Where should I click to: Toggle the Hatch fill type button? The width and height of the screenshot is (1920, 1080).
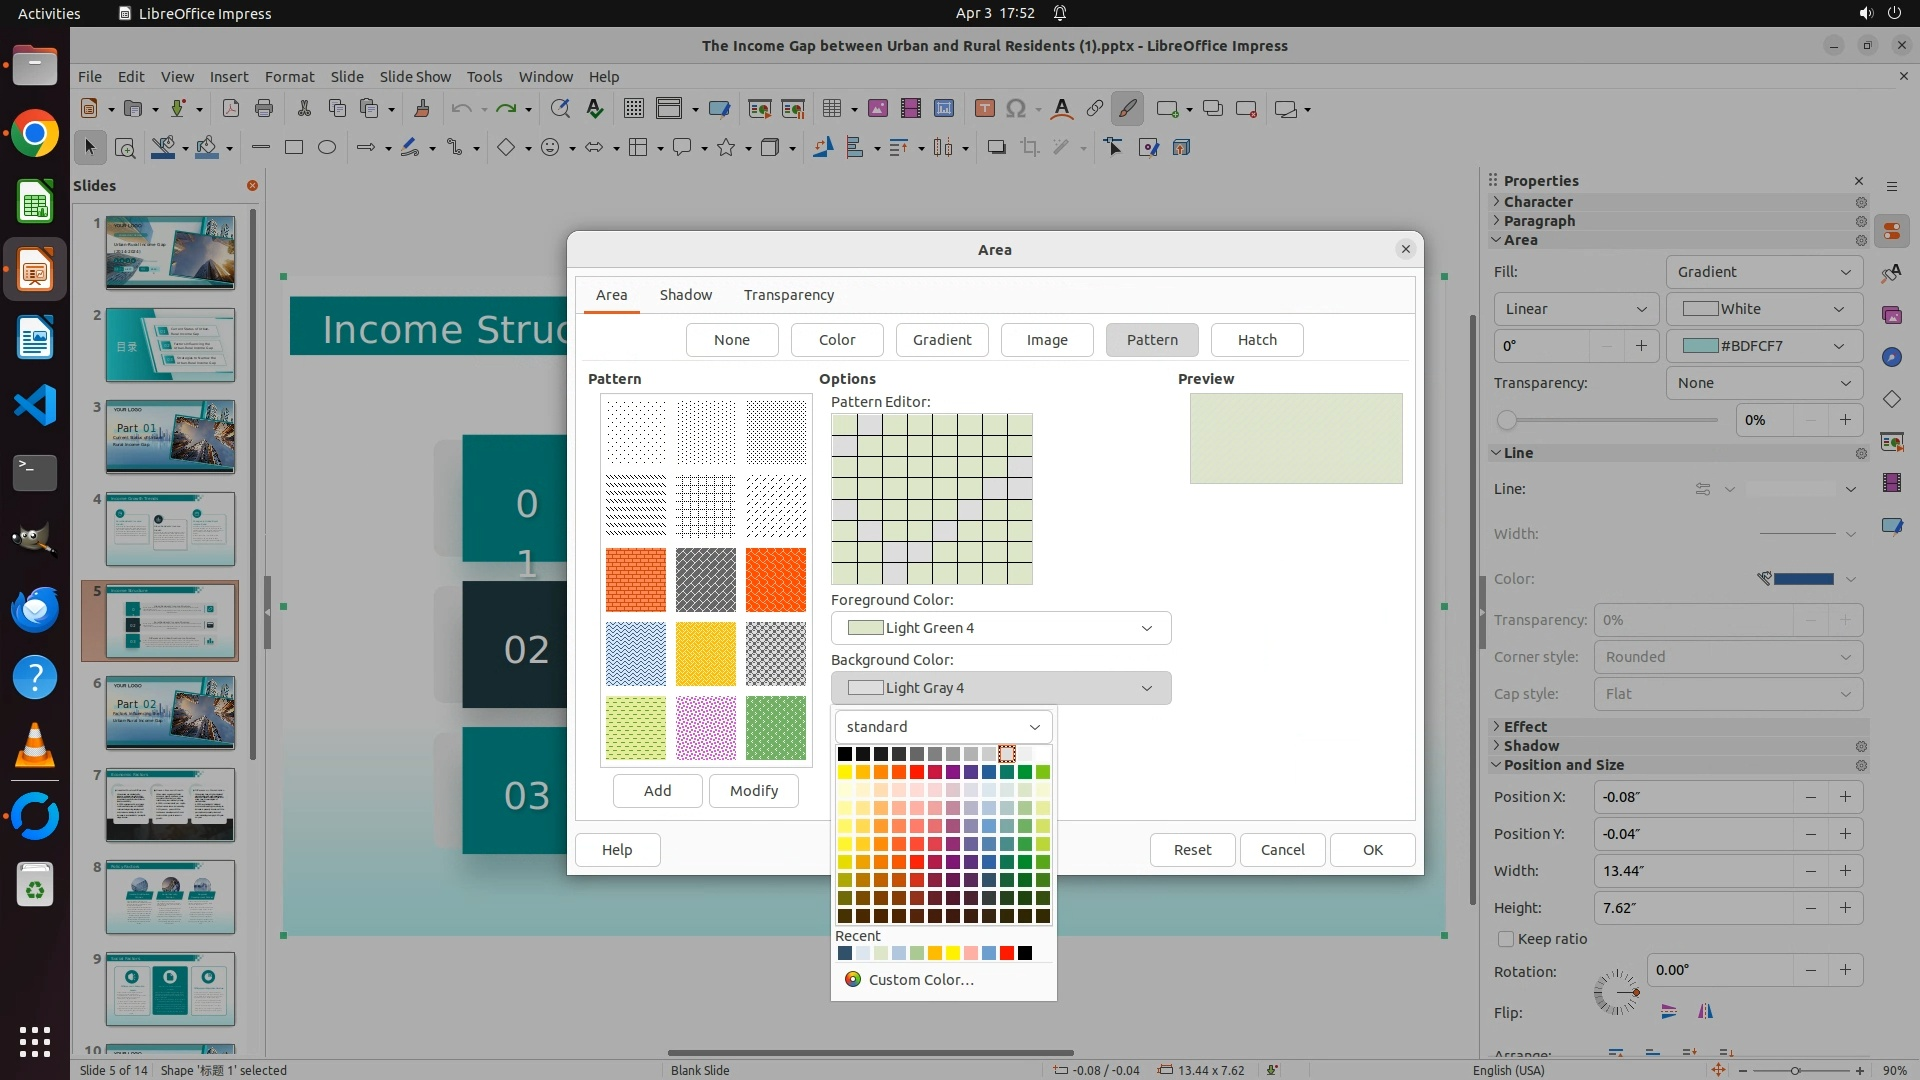coord(1257,340)
